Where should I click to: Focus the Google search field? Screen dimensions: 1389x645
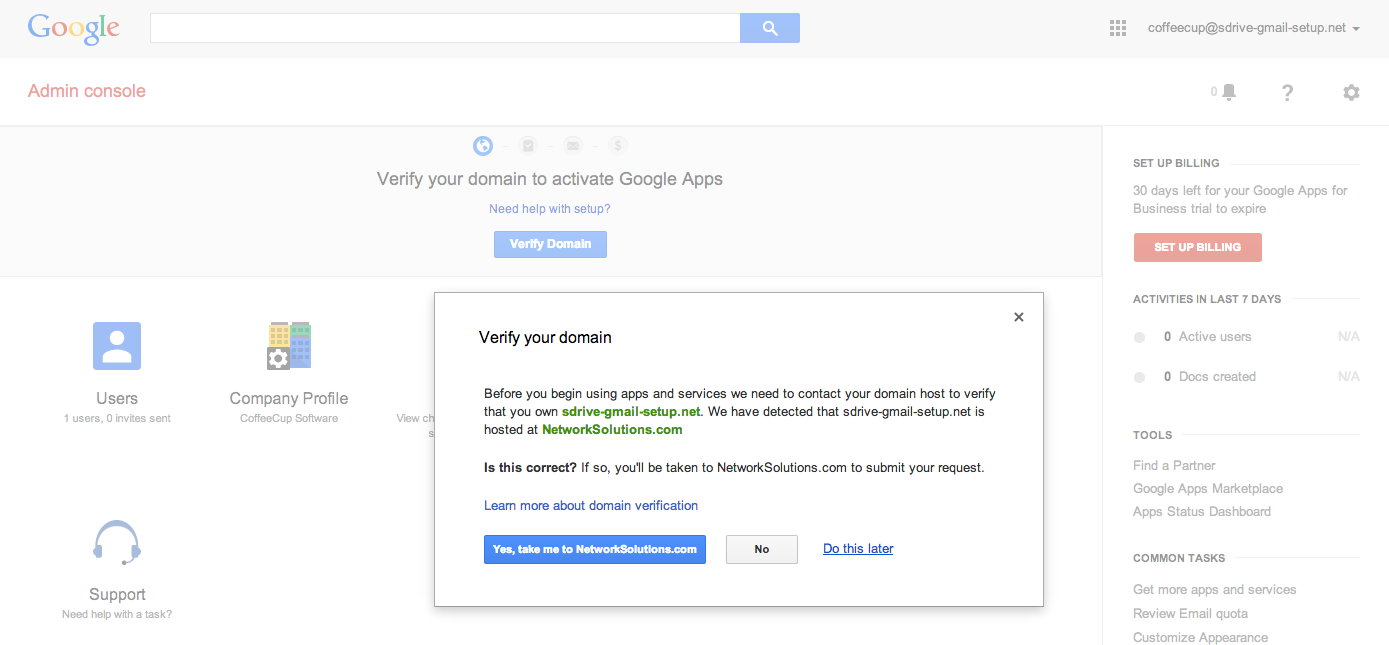pyautogui.click(x=445, y=28)
